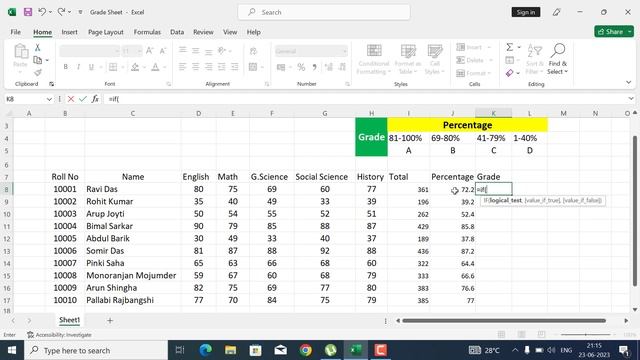Open Format as Table gallery
Viewport: 640px width, 360px height.
(x=408, y=60)
